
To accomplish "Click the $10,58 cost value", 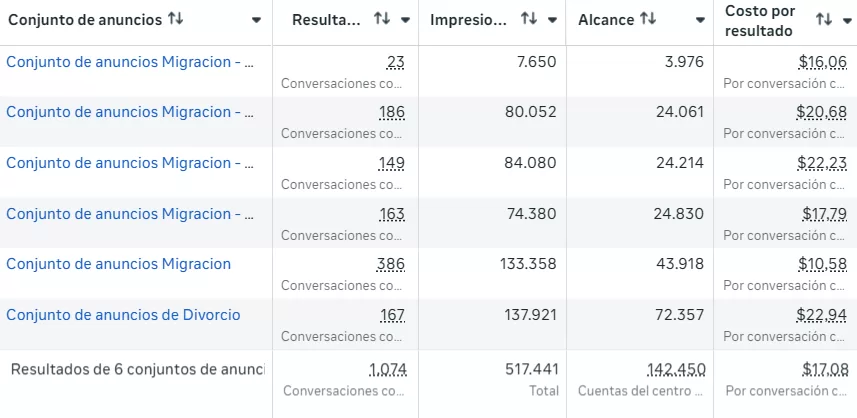I will click(821, 264).
